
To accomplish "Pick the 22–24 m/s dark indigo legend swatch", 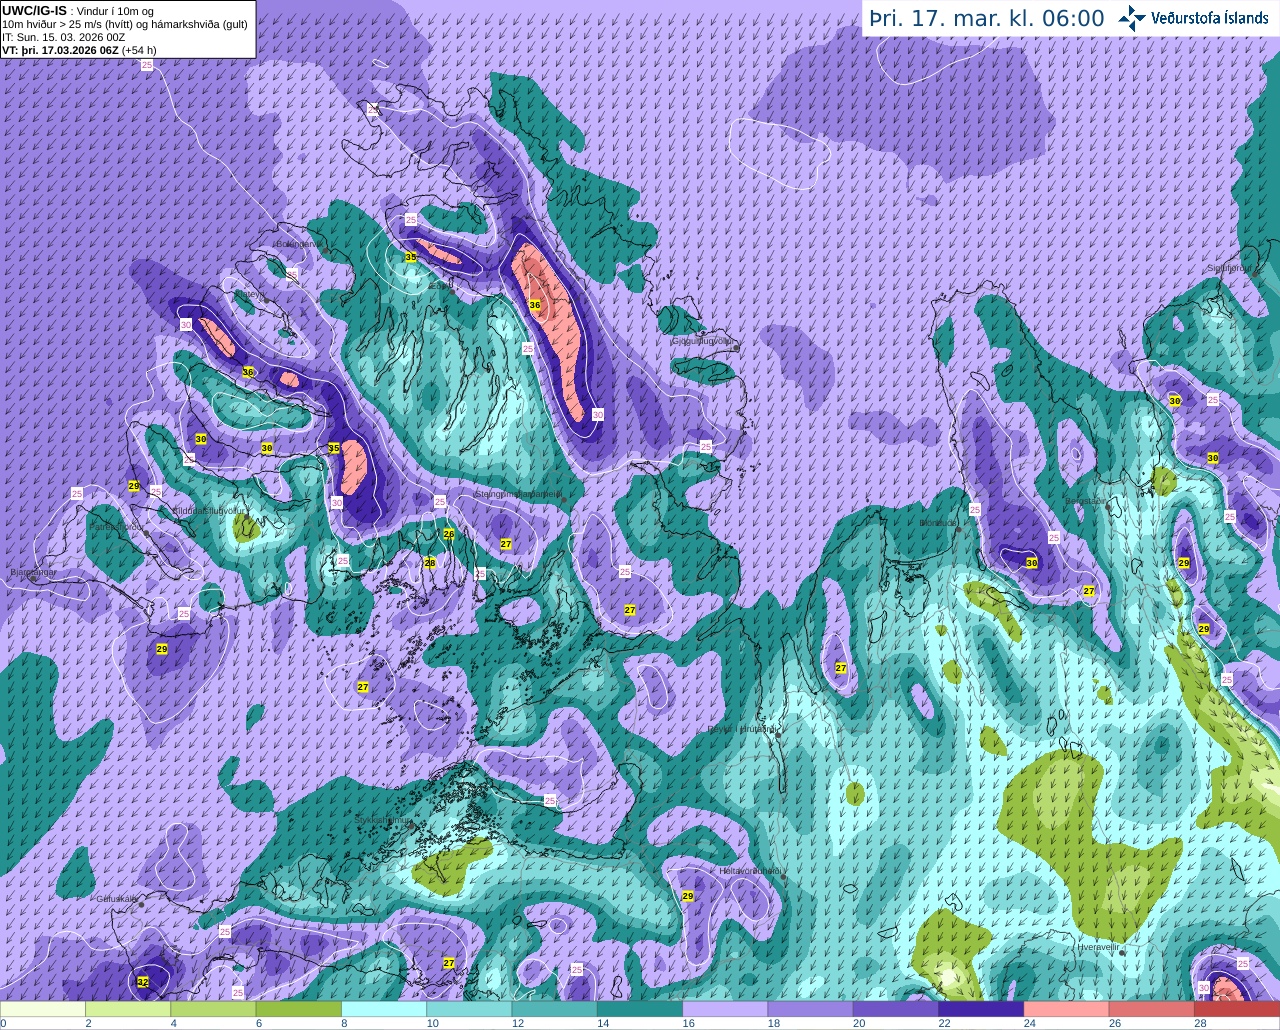I will coord(981,1009).
